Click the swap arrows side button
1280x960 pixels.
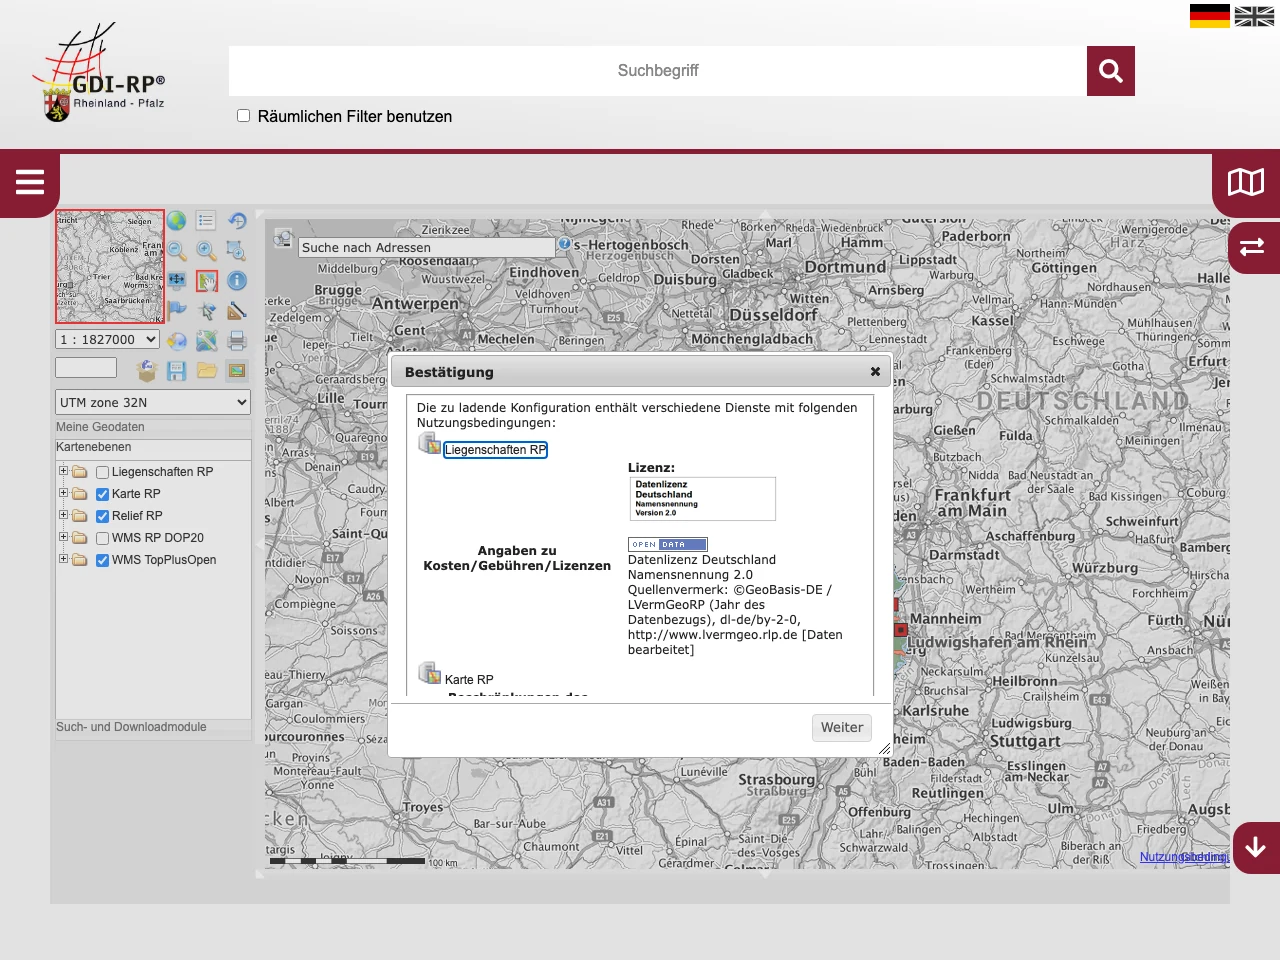pos(1253,247)
